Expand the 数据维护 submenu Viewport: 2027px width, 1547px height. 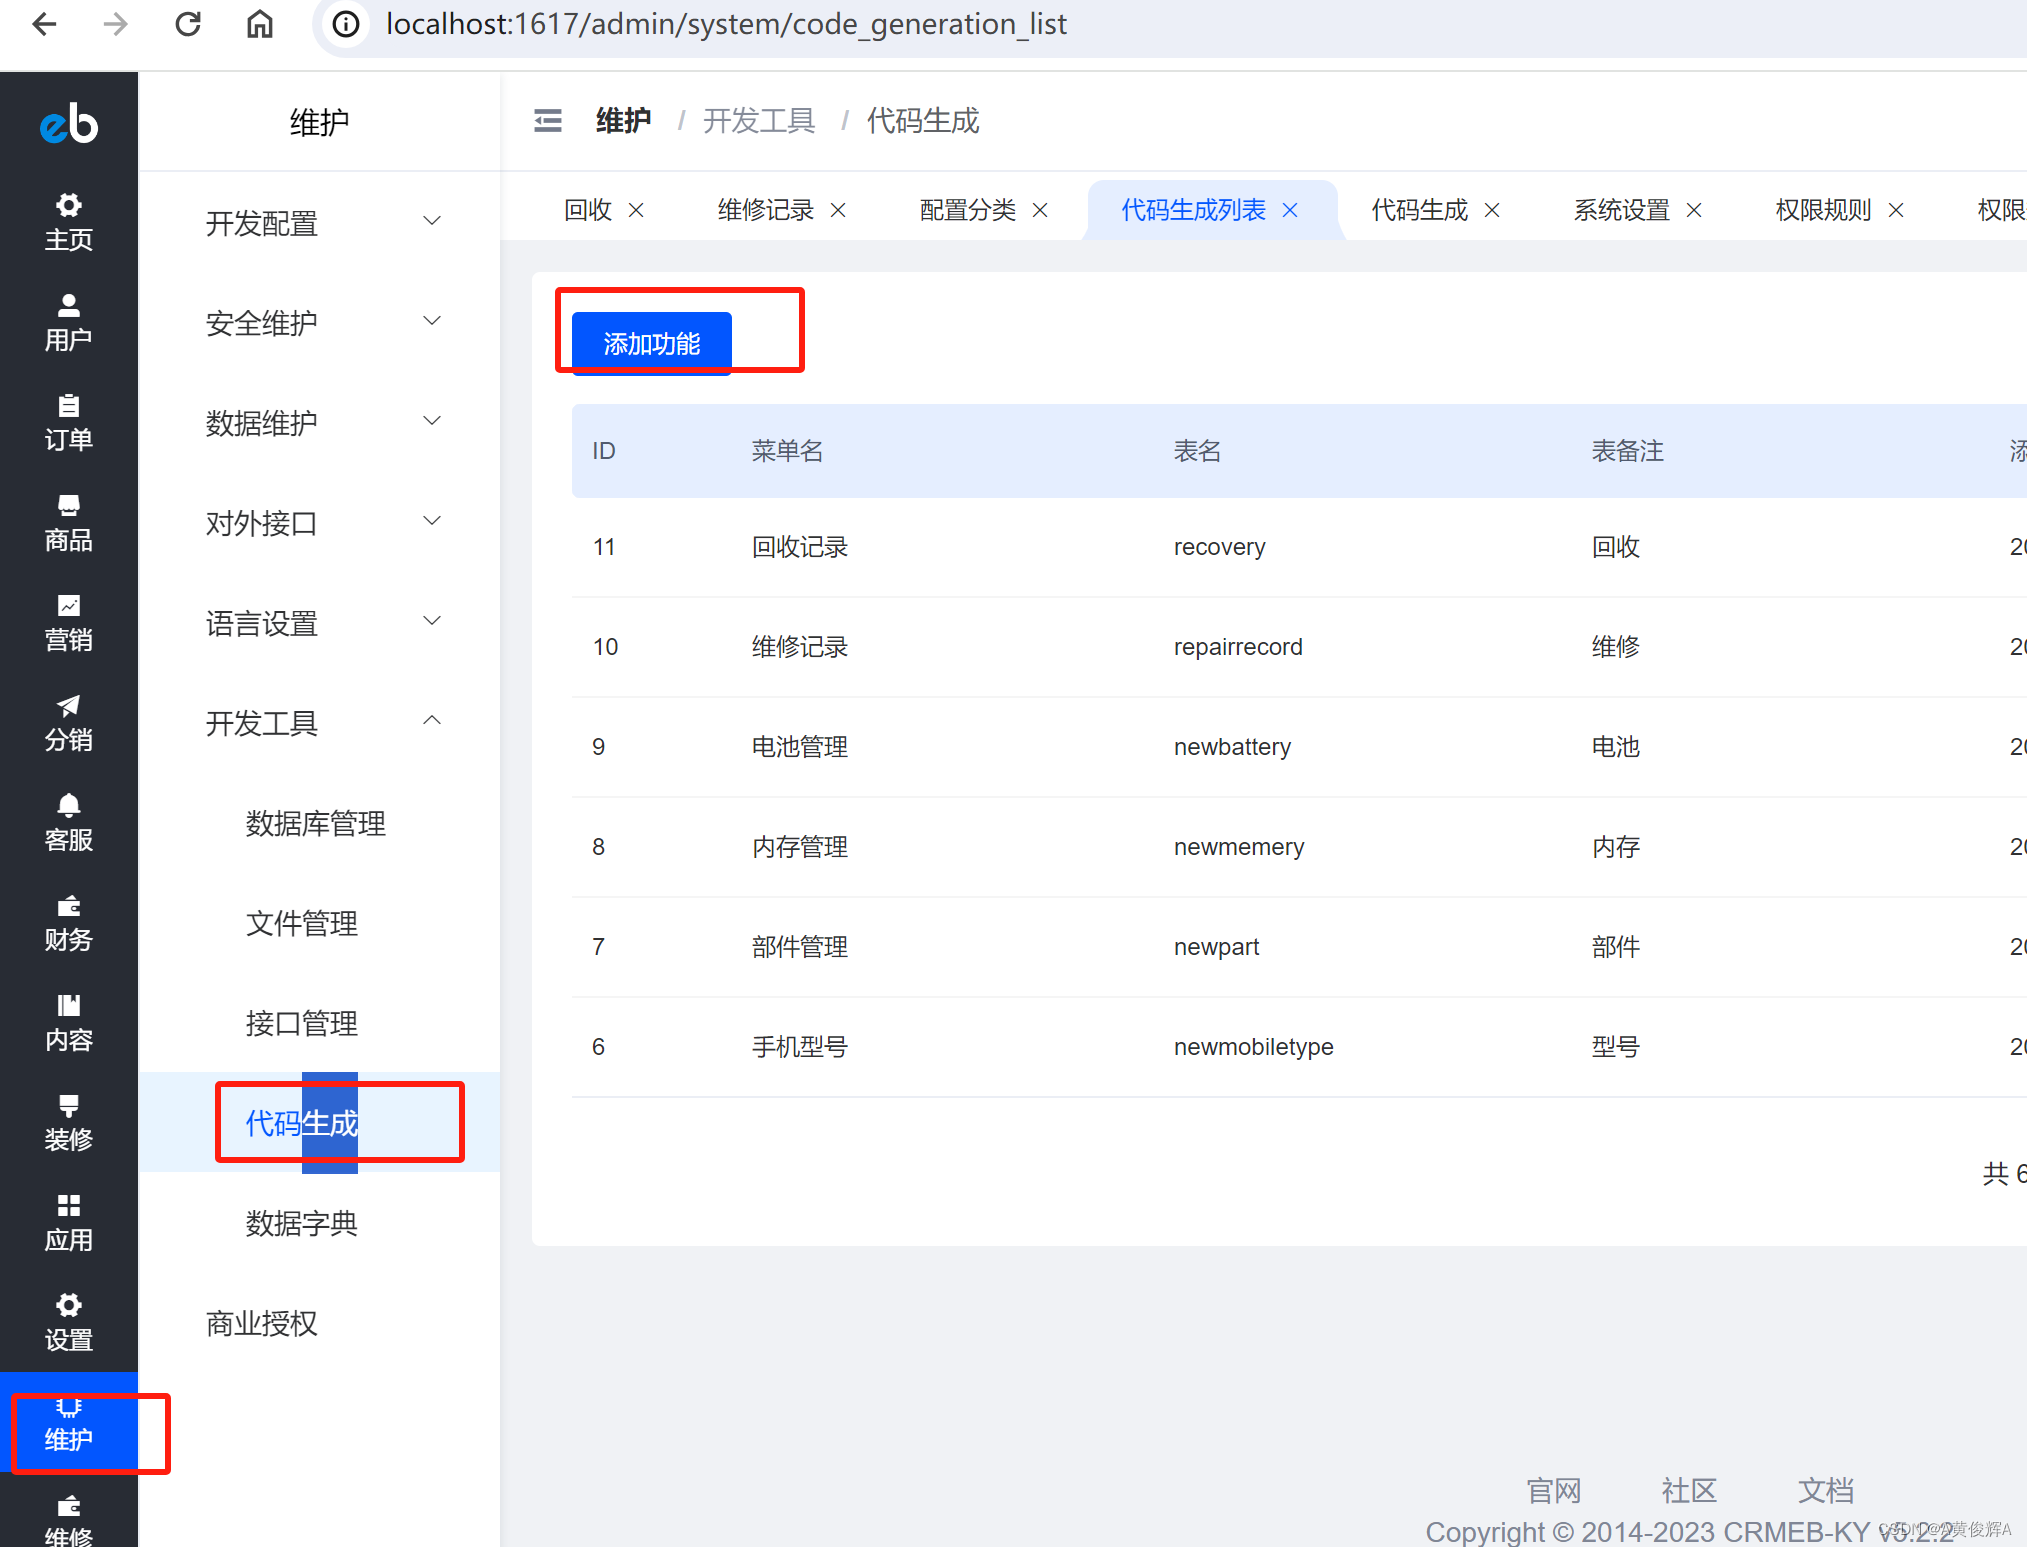(x=320, y=422)
